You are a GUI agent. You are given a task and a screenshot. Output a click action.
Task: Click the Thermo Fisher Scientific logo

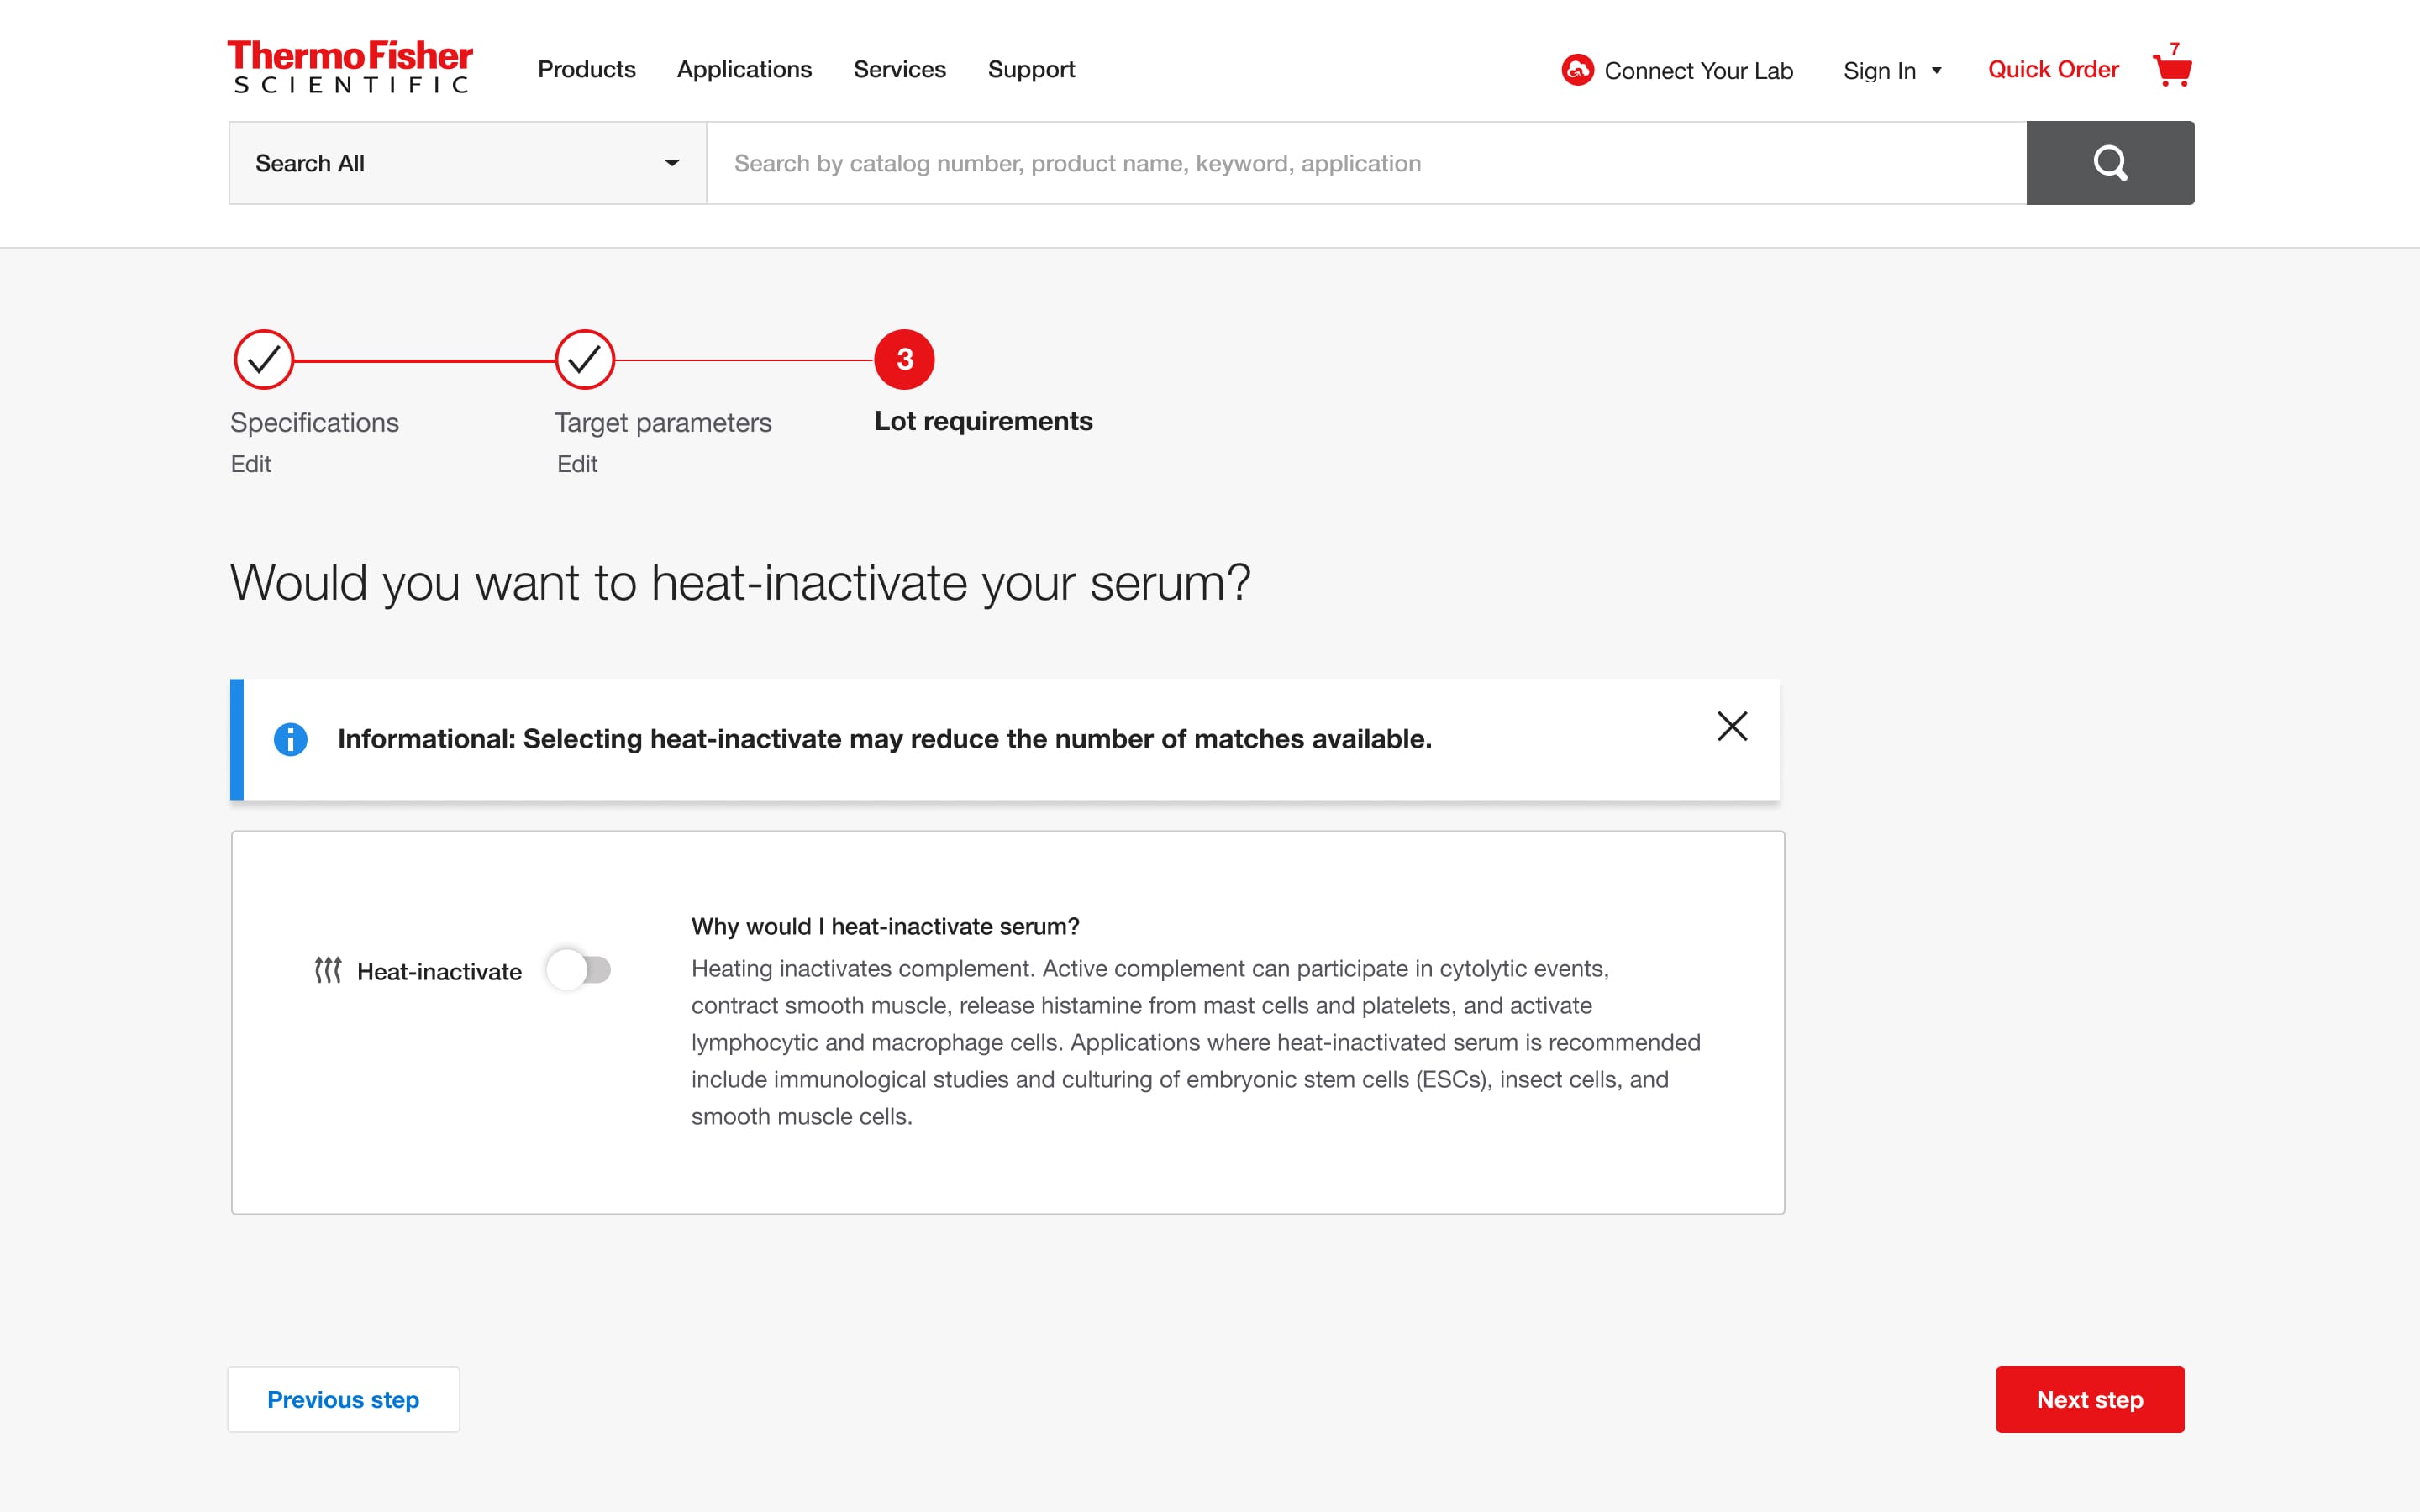(350, 67)
